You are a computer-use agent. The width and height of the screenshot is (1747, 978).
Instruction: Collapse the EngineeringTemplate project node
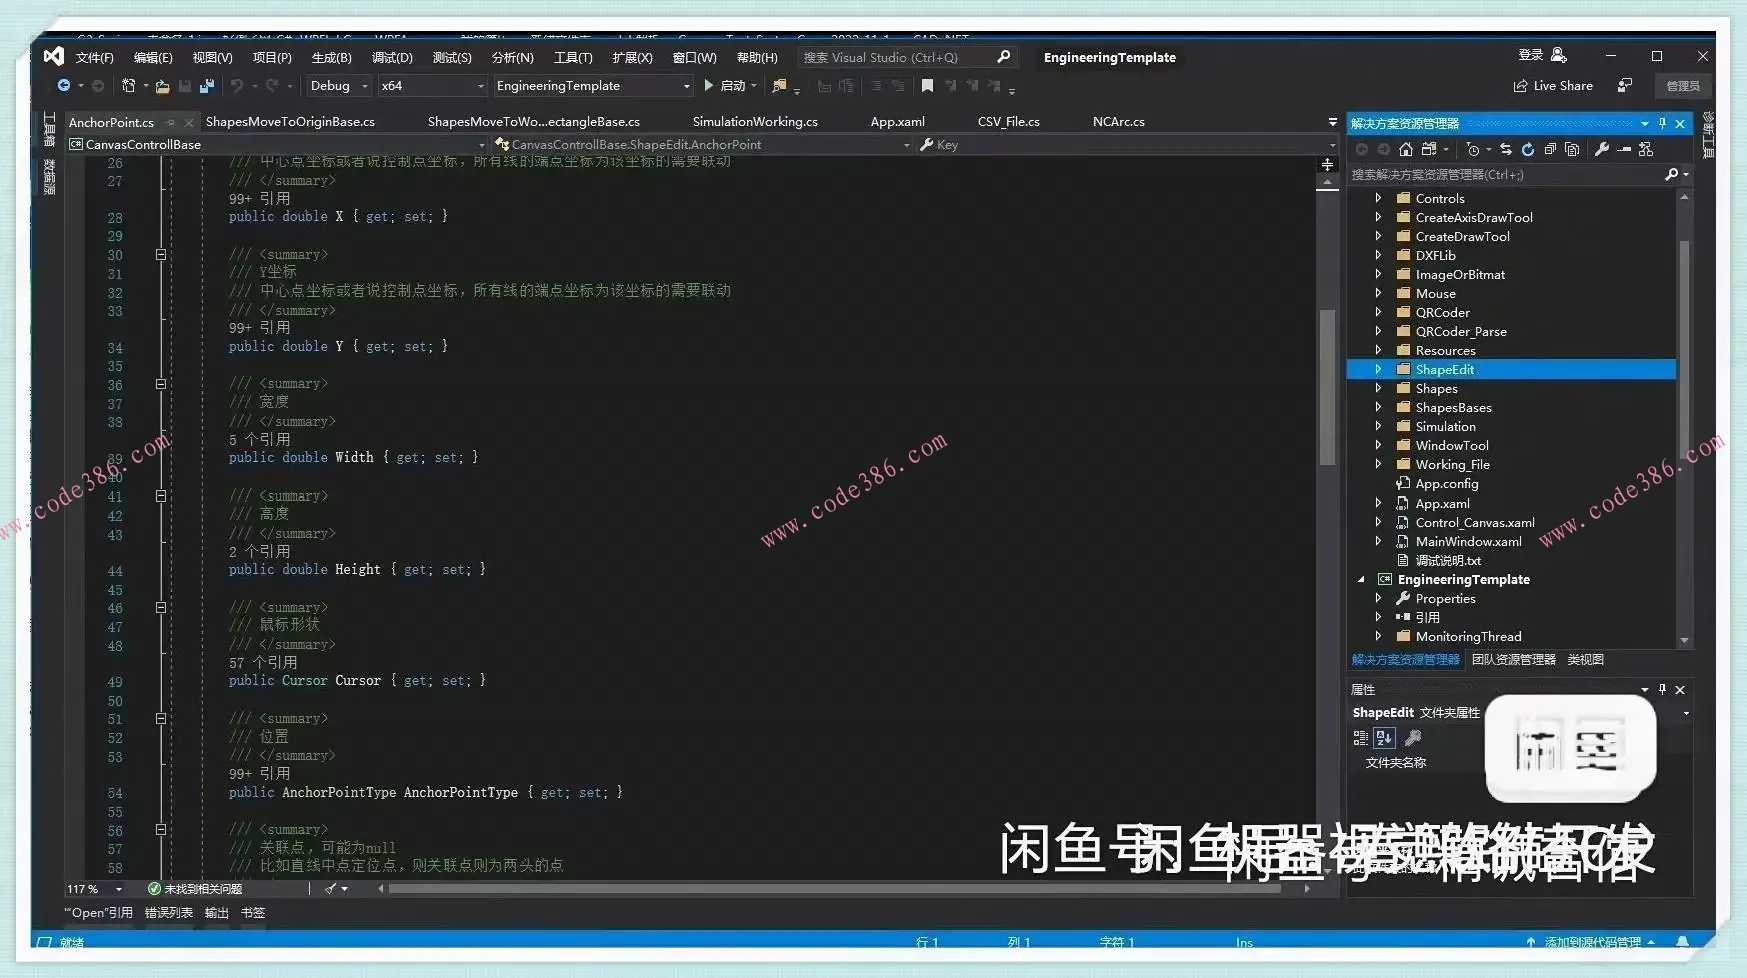1361,579
